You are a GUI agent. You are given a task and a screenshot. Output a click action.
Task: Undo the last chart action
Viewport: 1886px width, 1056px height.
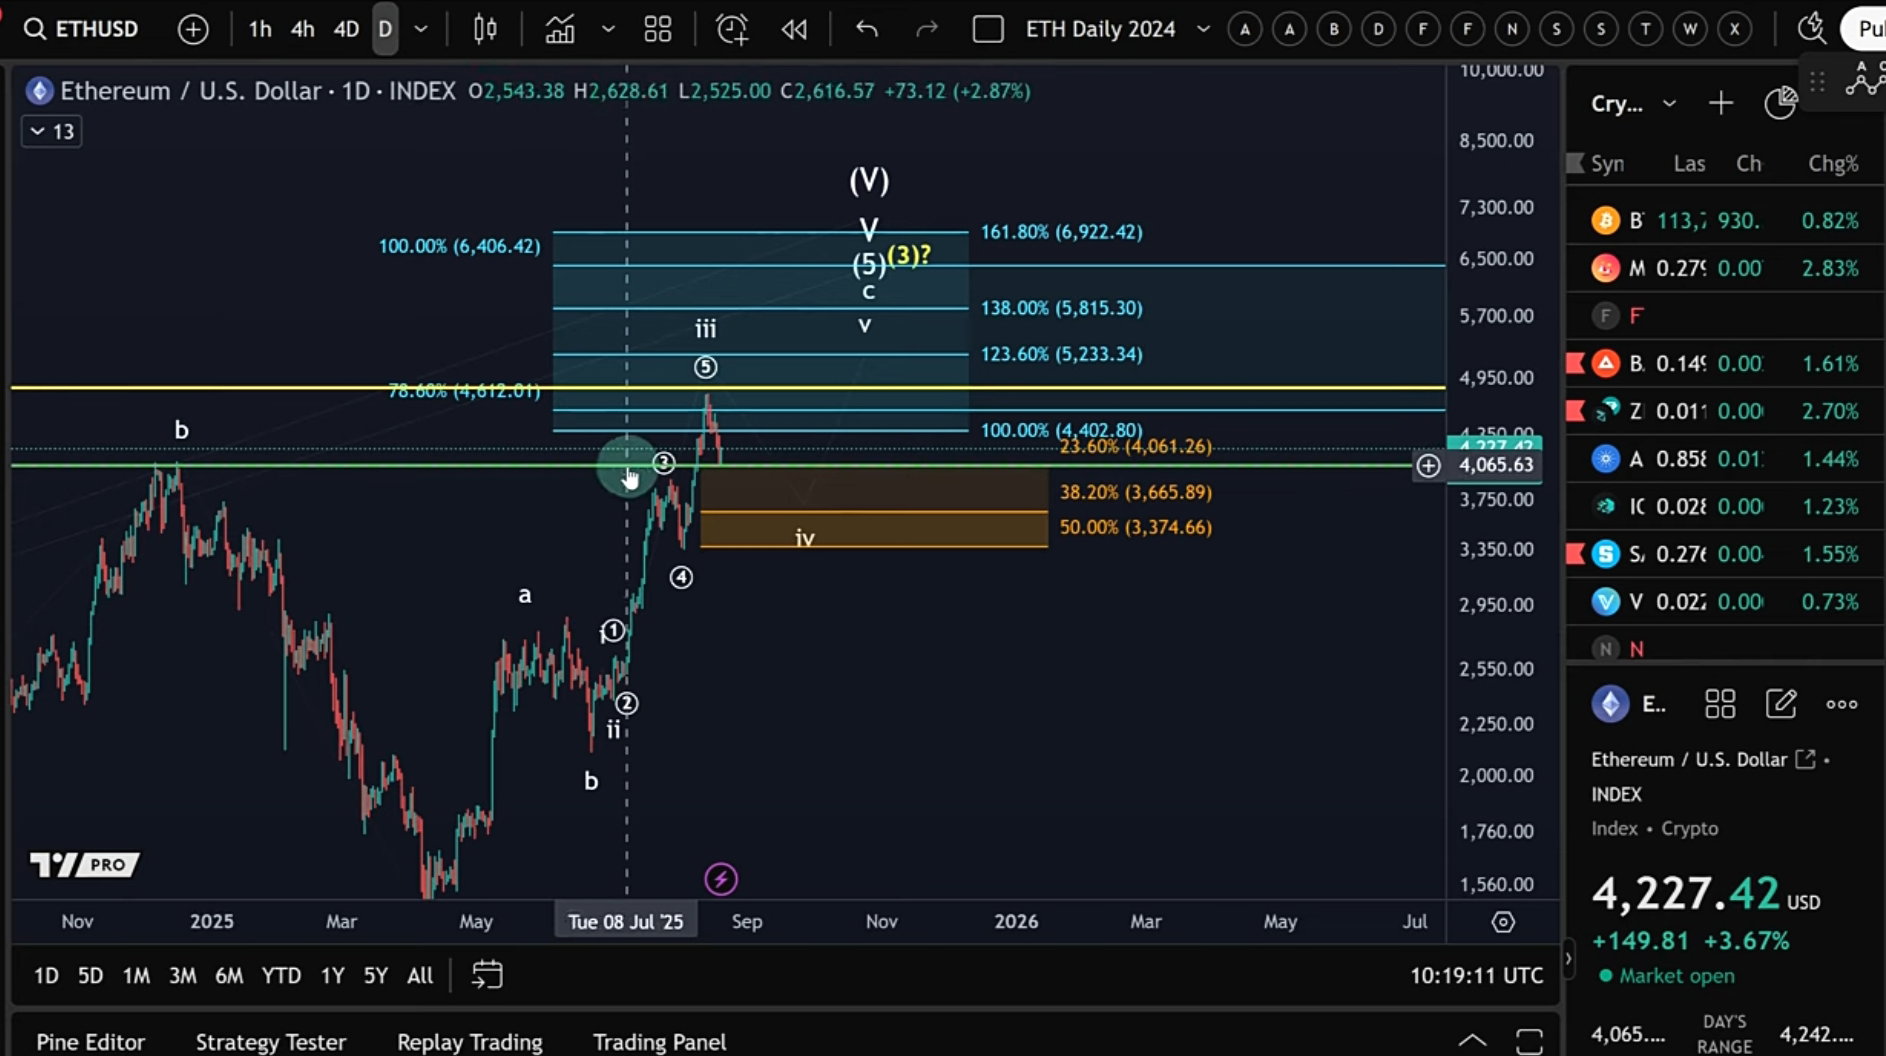[x=867, y=29]
